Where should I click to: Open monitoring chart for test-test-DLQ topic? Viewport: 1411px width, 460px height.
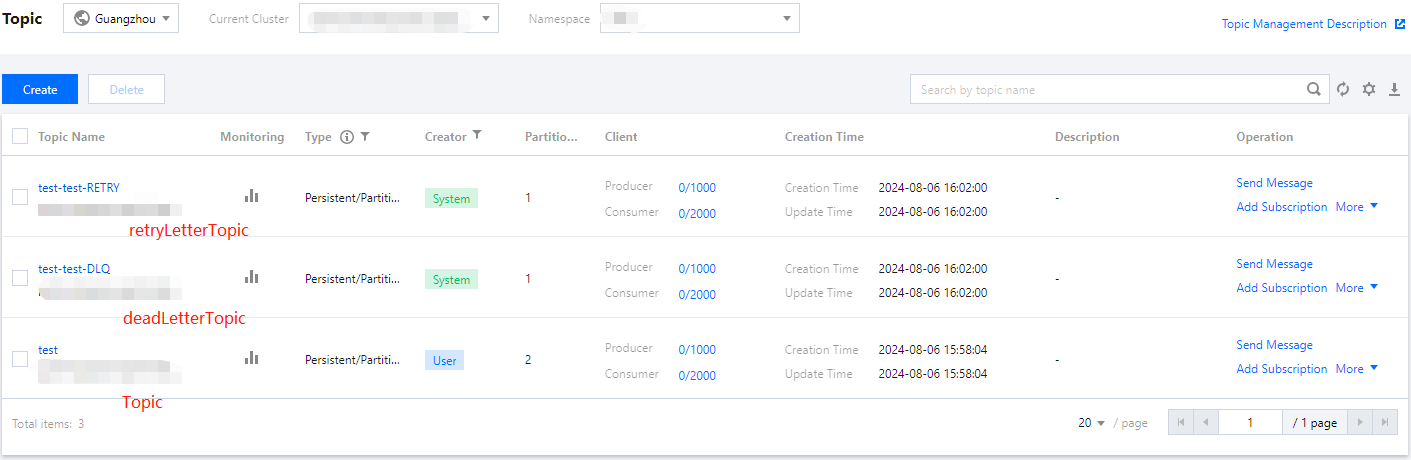pos(252,277)
